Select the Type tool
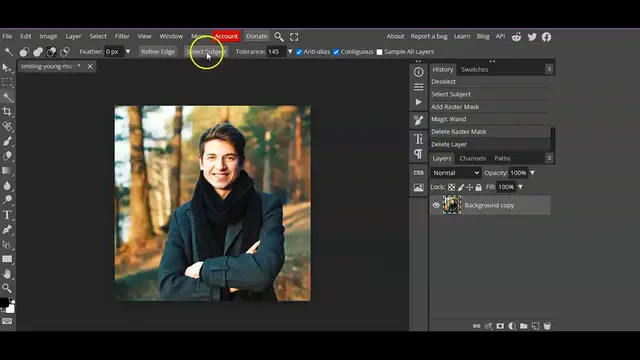 coord(7,215)
